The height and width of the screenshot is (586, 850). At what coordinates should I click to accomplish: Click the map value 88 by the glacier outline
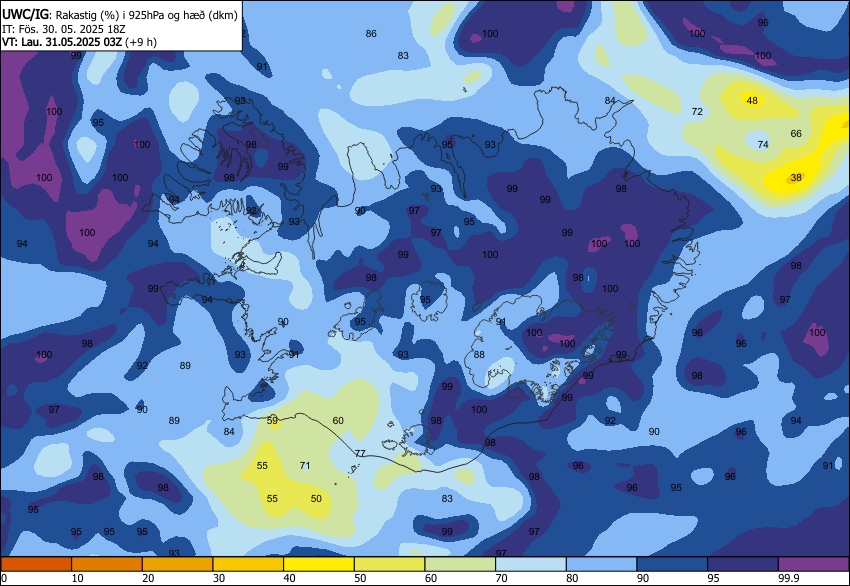[x=479, y=355]
